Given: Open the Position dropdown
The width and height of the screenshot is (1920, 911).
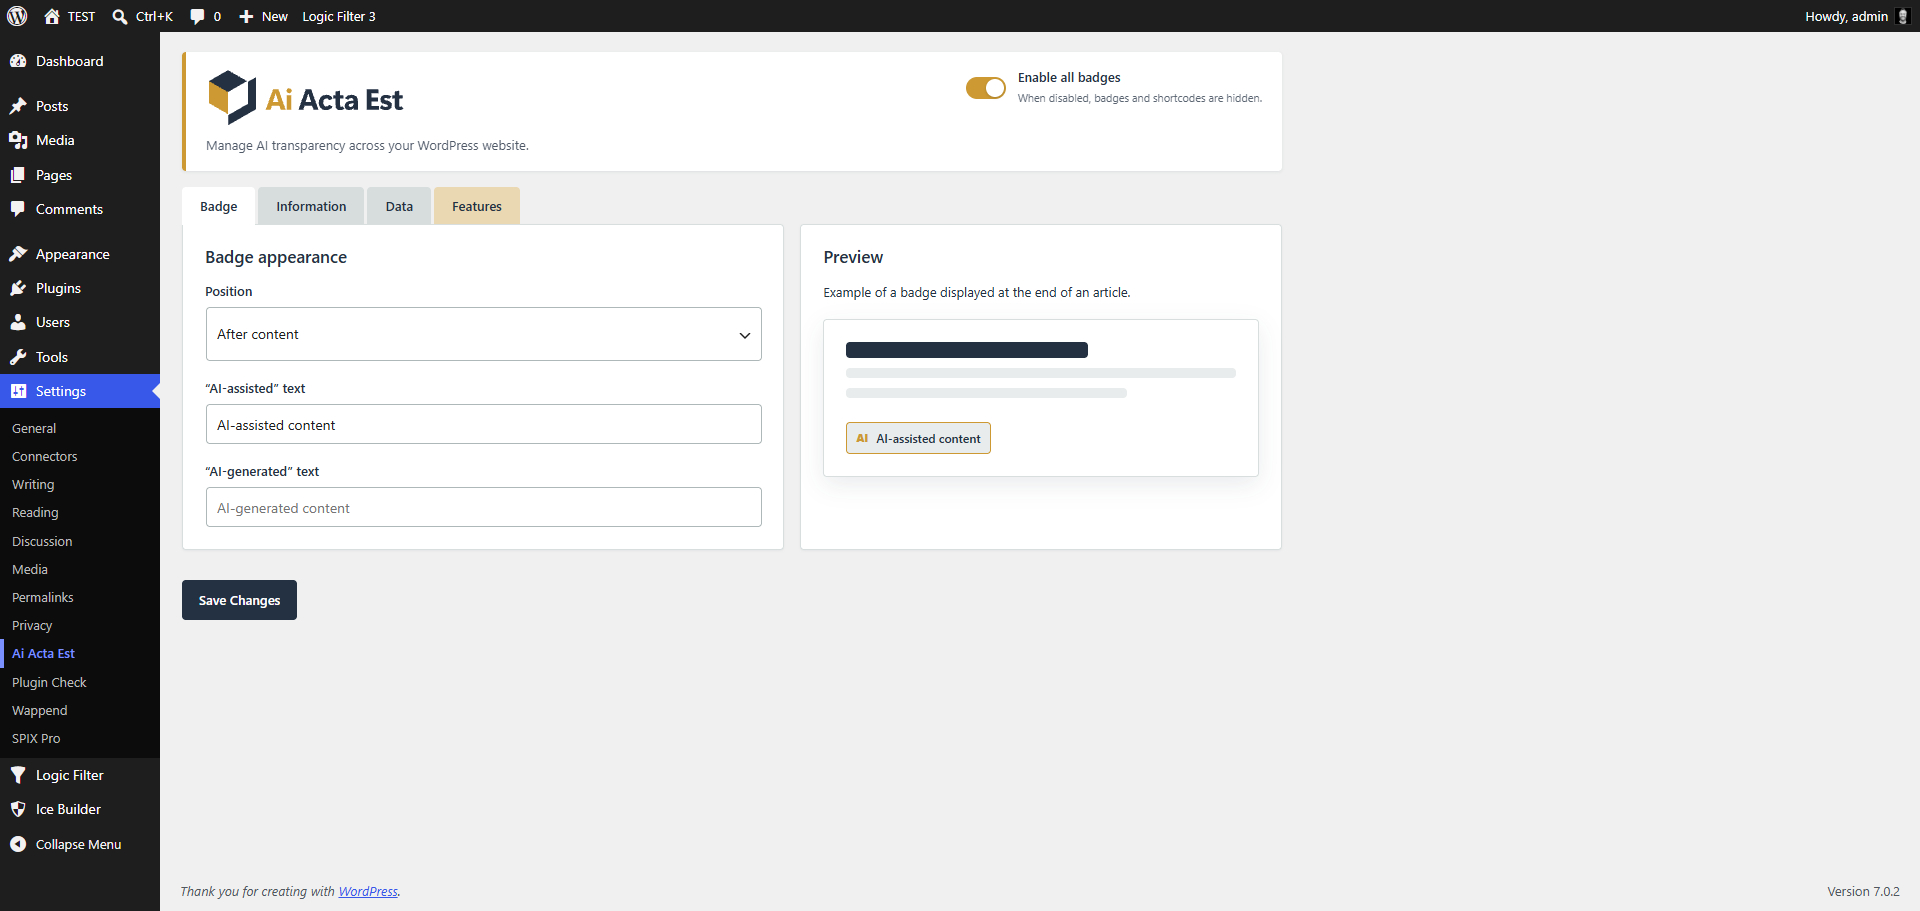Looking at the screenshot, I should click(483, 334).
